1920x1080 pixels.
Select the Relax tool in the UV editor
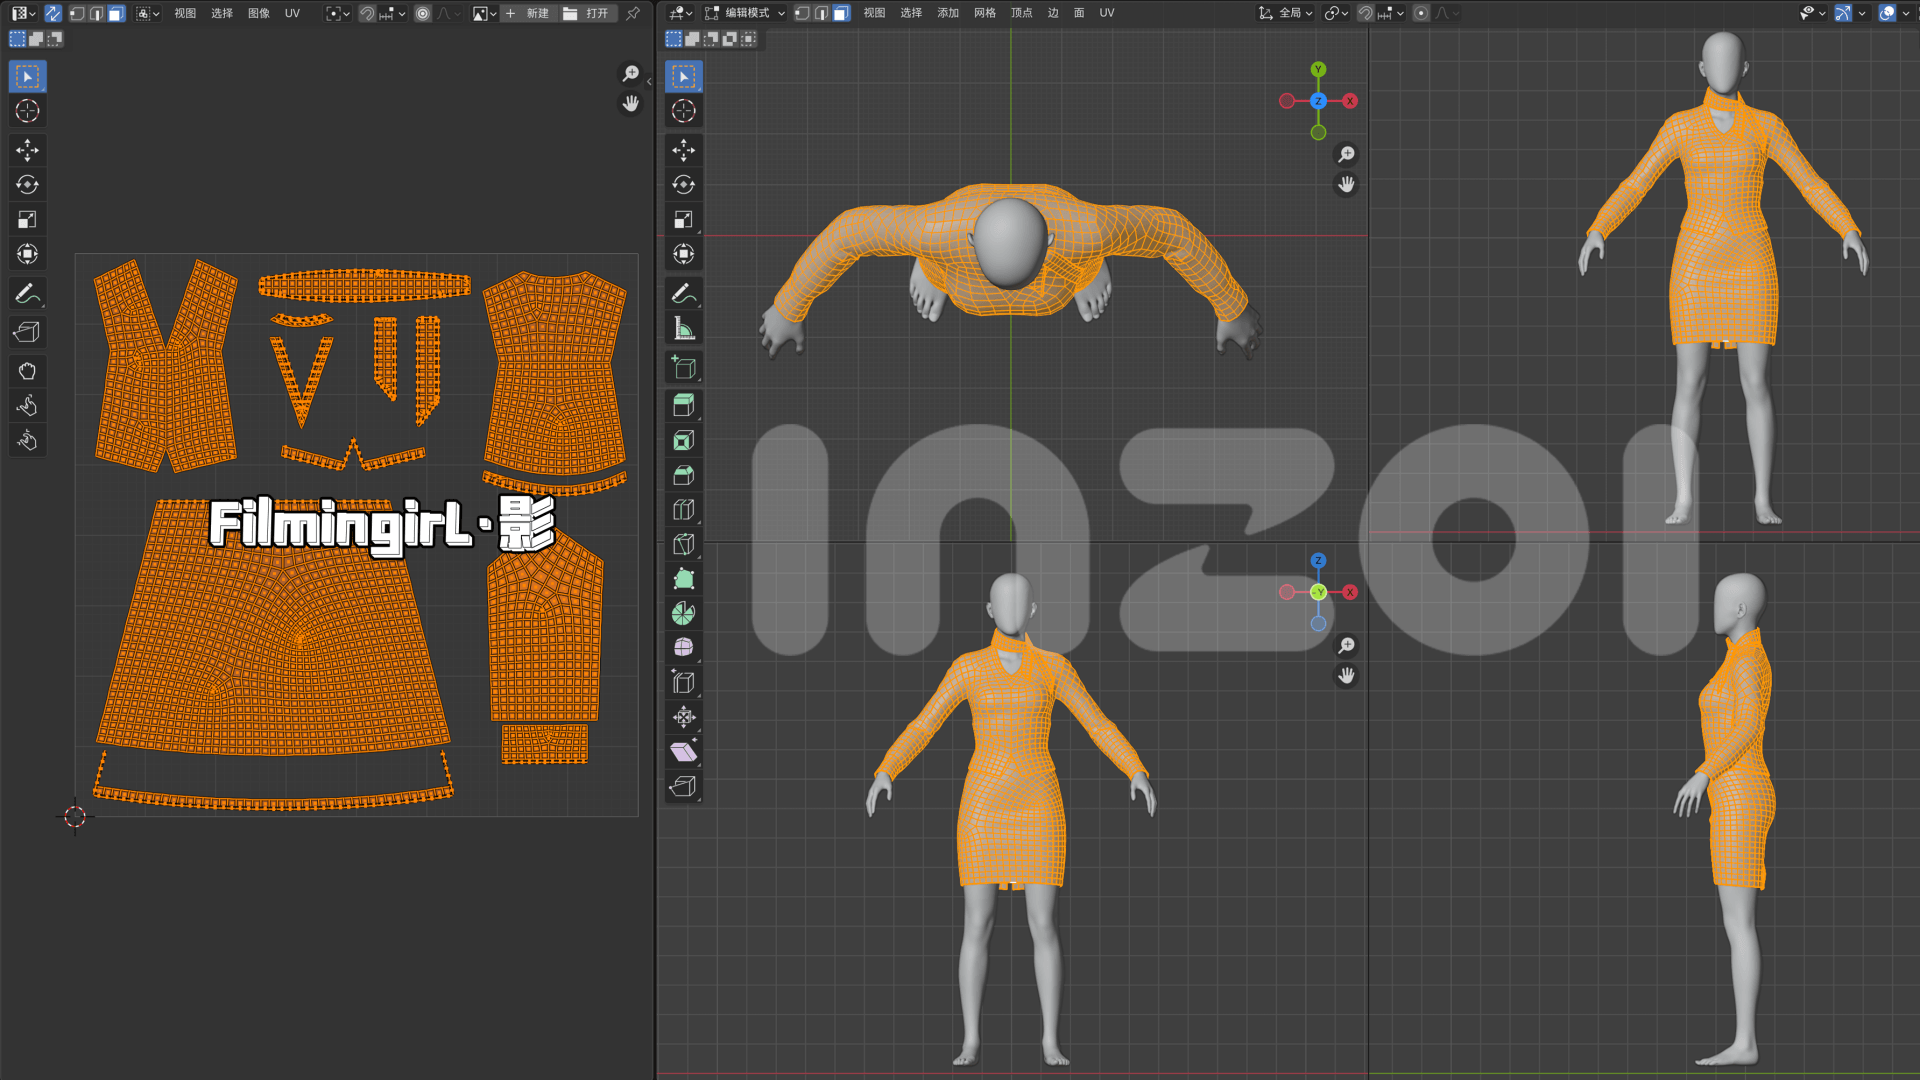[x=27, y=405]
